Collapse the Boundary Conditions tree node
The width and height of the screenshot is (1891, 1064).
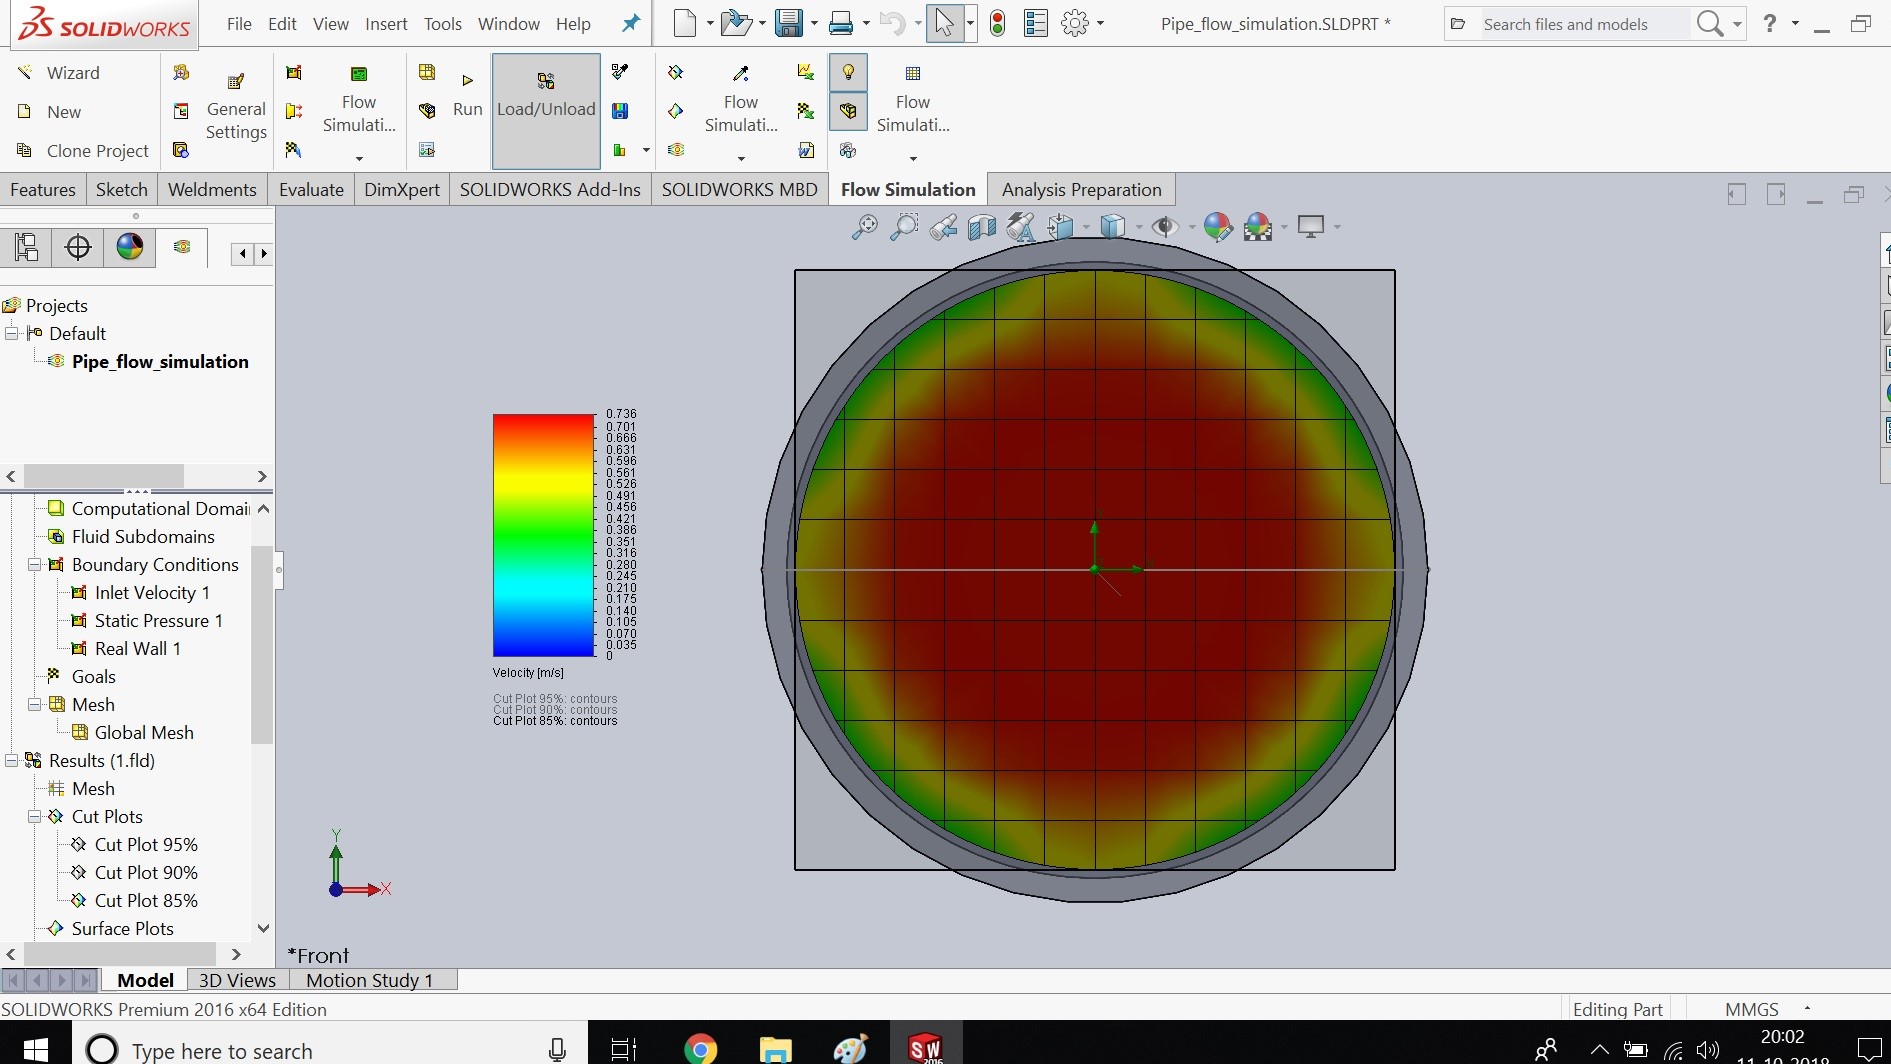[33, 565]
